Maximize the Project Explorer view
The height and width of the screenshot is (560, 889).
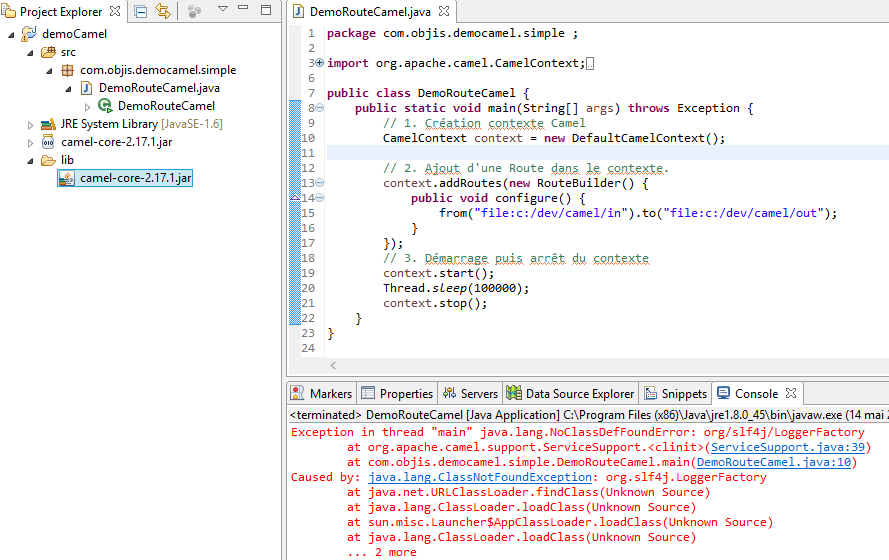pyautogui.click(x=266, y=10)
